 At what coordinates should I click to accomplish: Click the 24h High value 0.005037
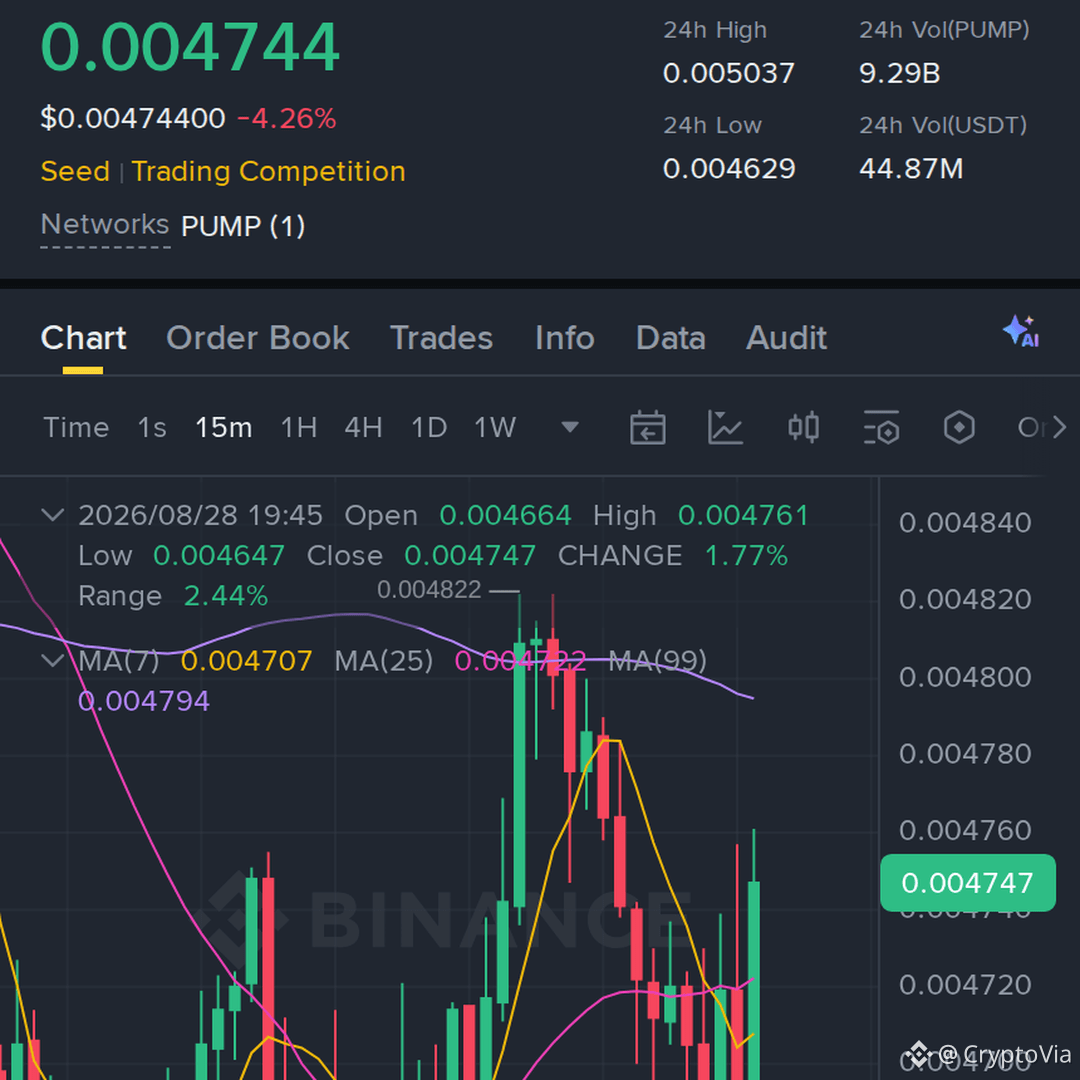click(729, 73)
